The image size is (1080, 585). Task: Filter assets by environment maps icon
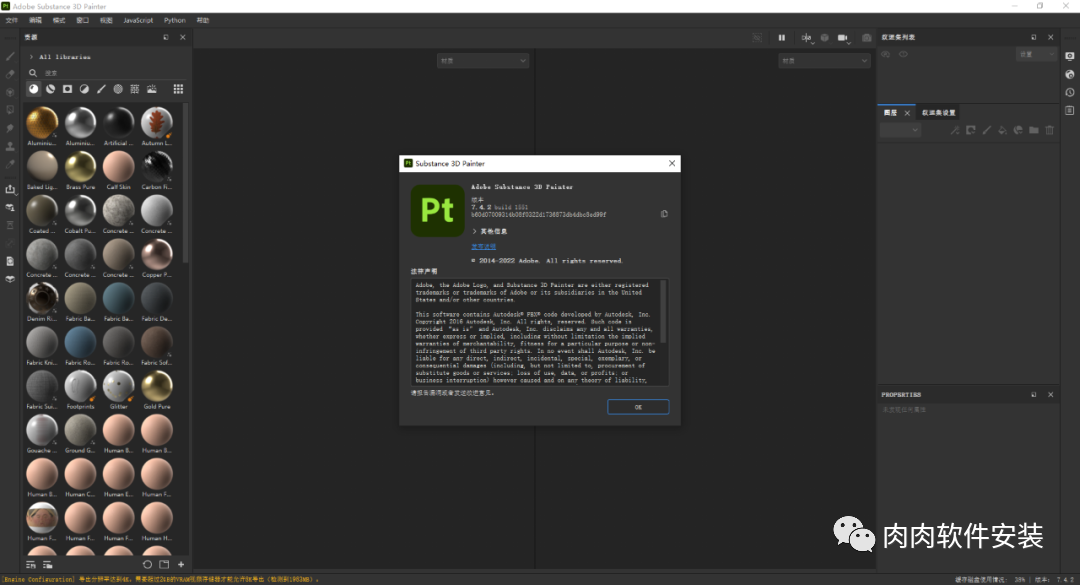pyautogui.click(x=152, y=89)
